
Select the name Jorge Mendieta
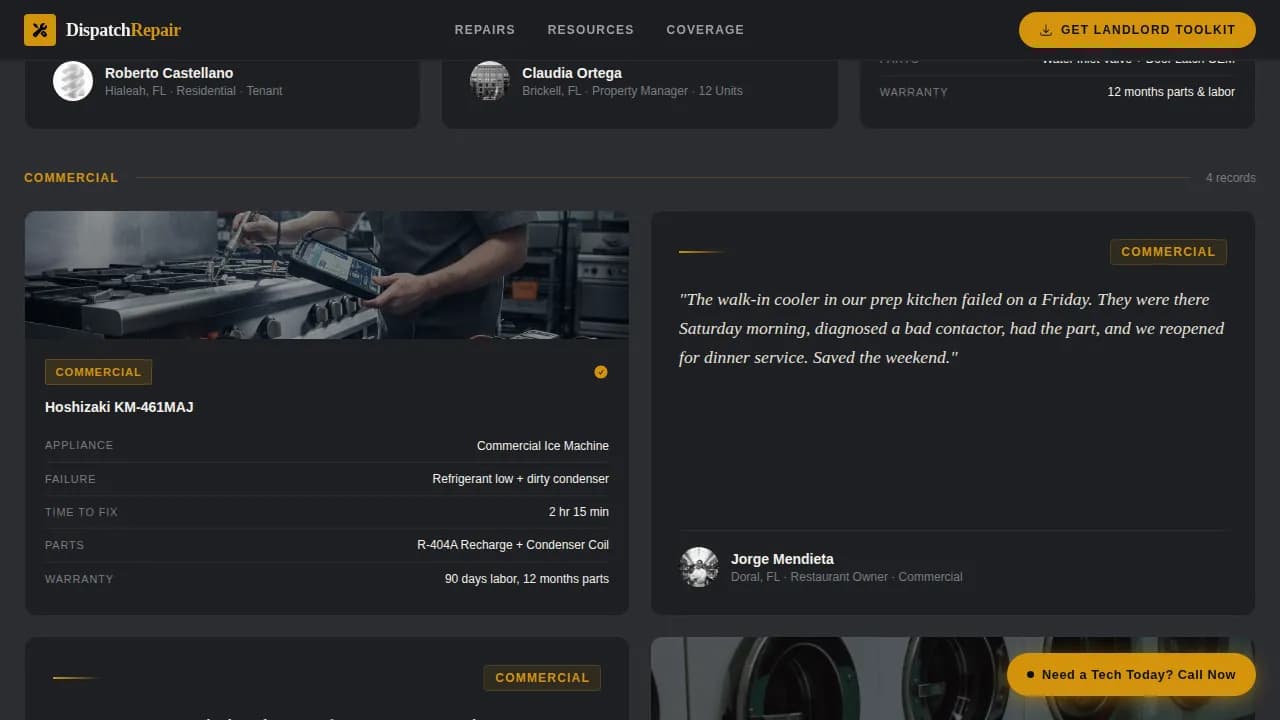(782, 559)
